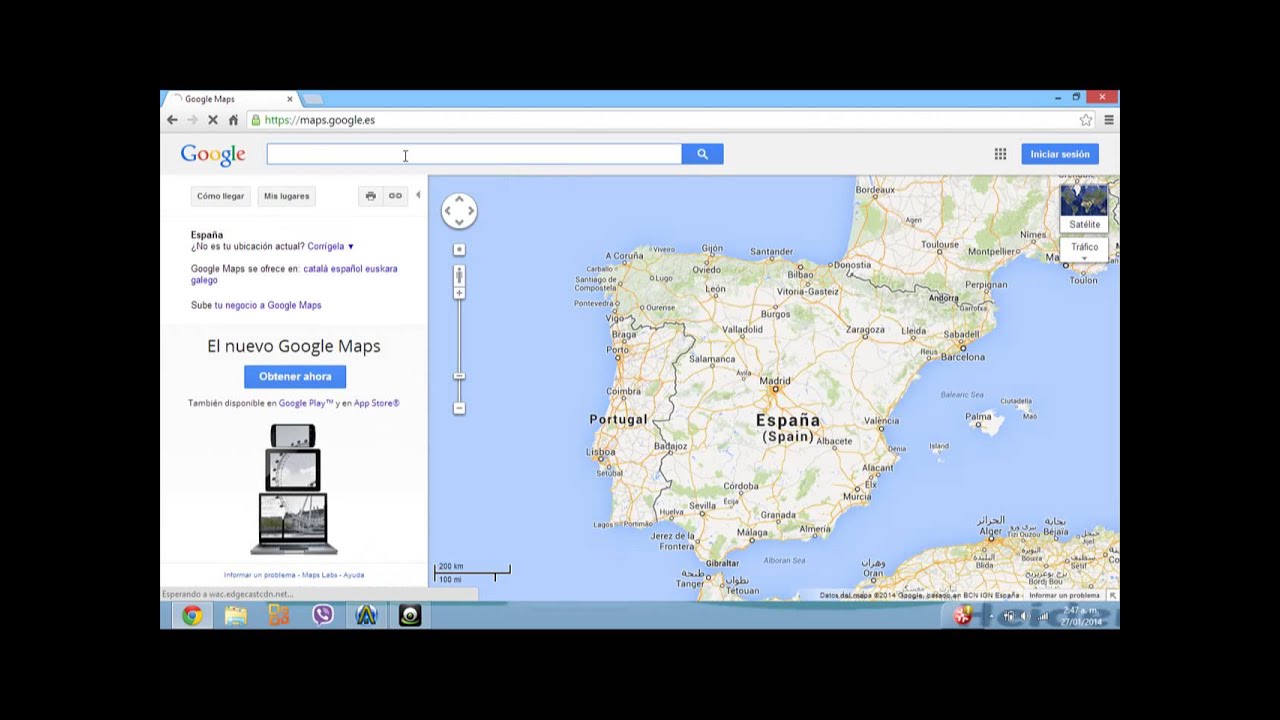Open Viber from the taskbar
The width and height of the screenshot is (1280, 720).
point(323,616)
